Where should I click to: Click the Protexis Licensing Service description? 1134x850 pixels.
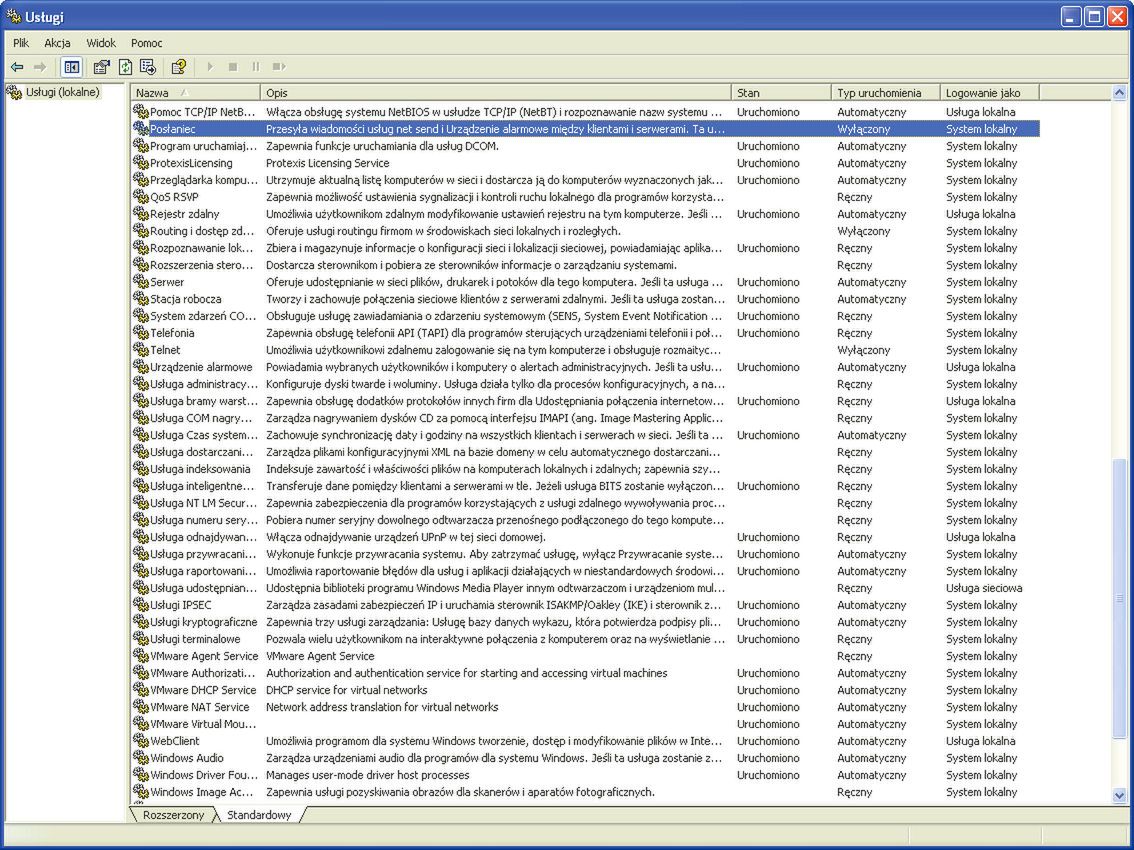click(328, 163)
